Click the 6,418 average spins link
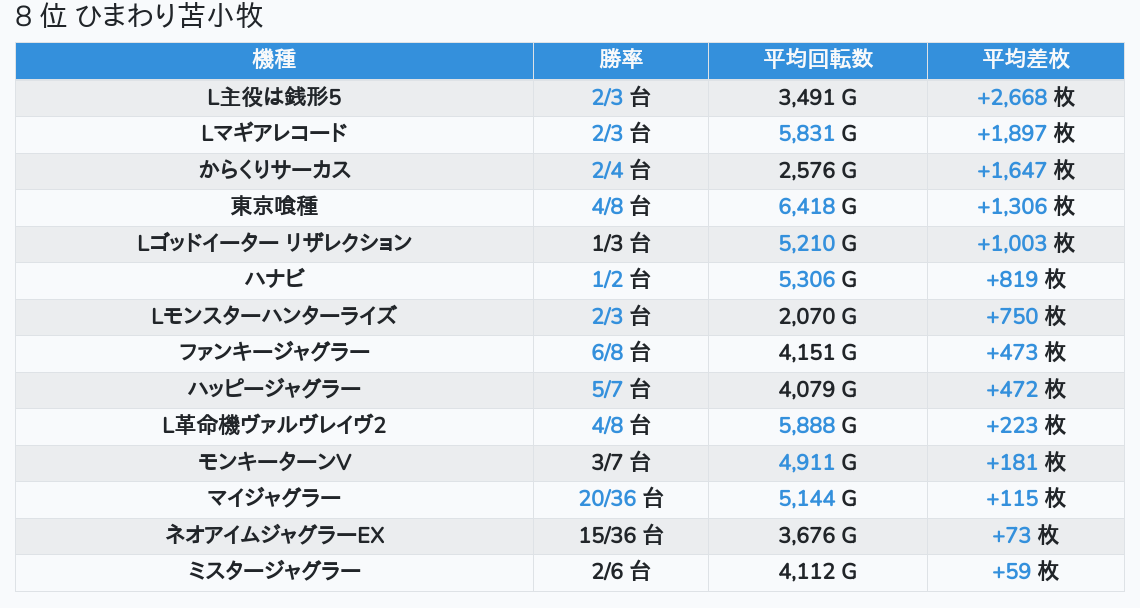1140x608 pixels. 806,207
